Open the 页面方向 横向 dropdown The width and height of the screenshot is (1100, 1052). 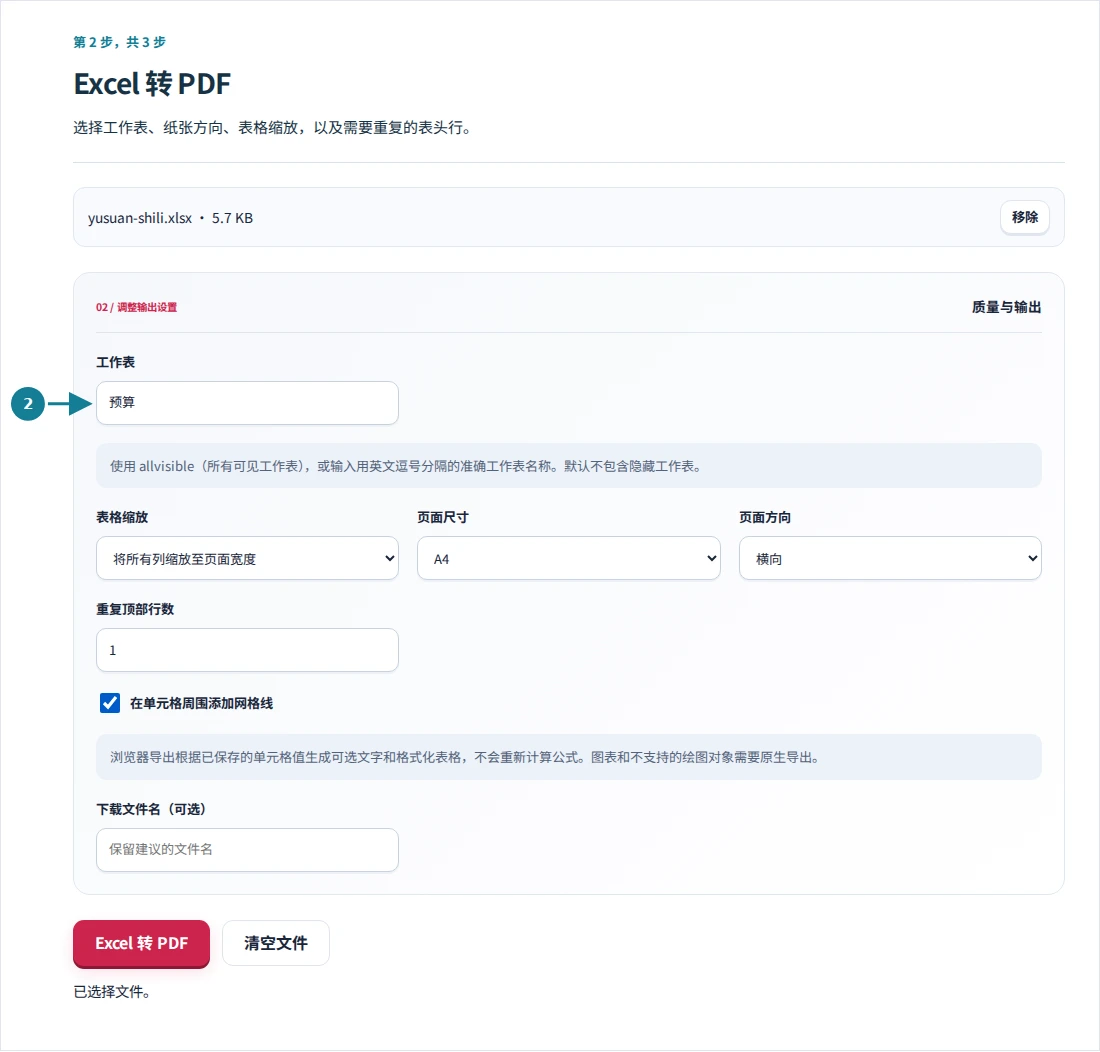tap(890, 558)
